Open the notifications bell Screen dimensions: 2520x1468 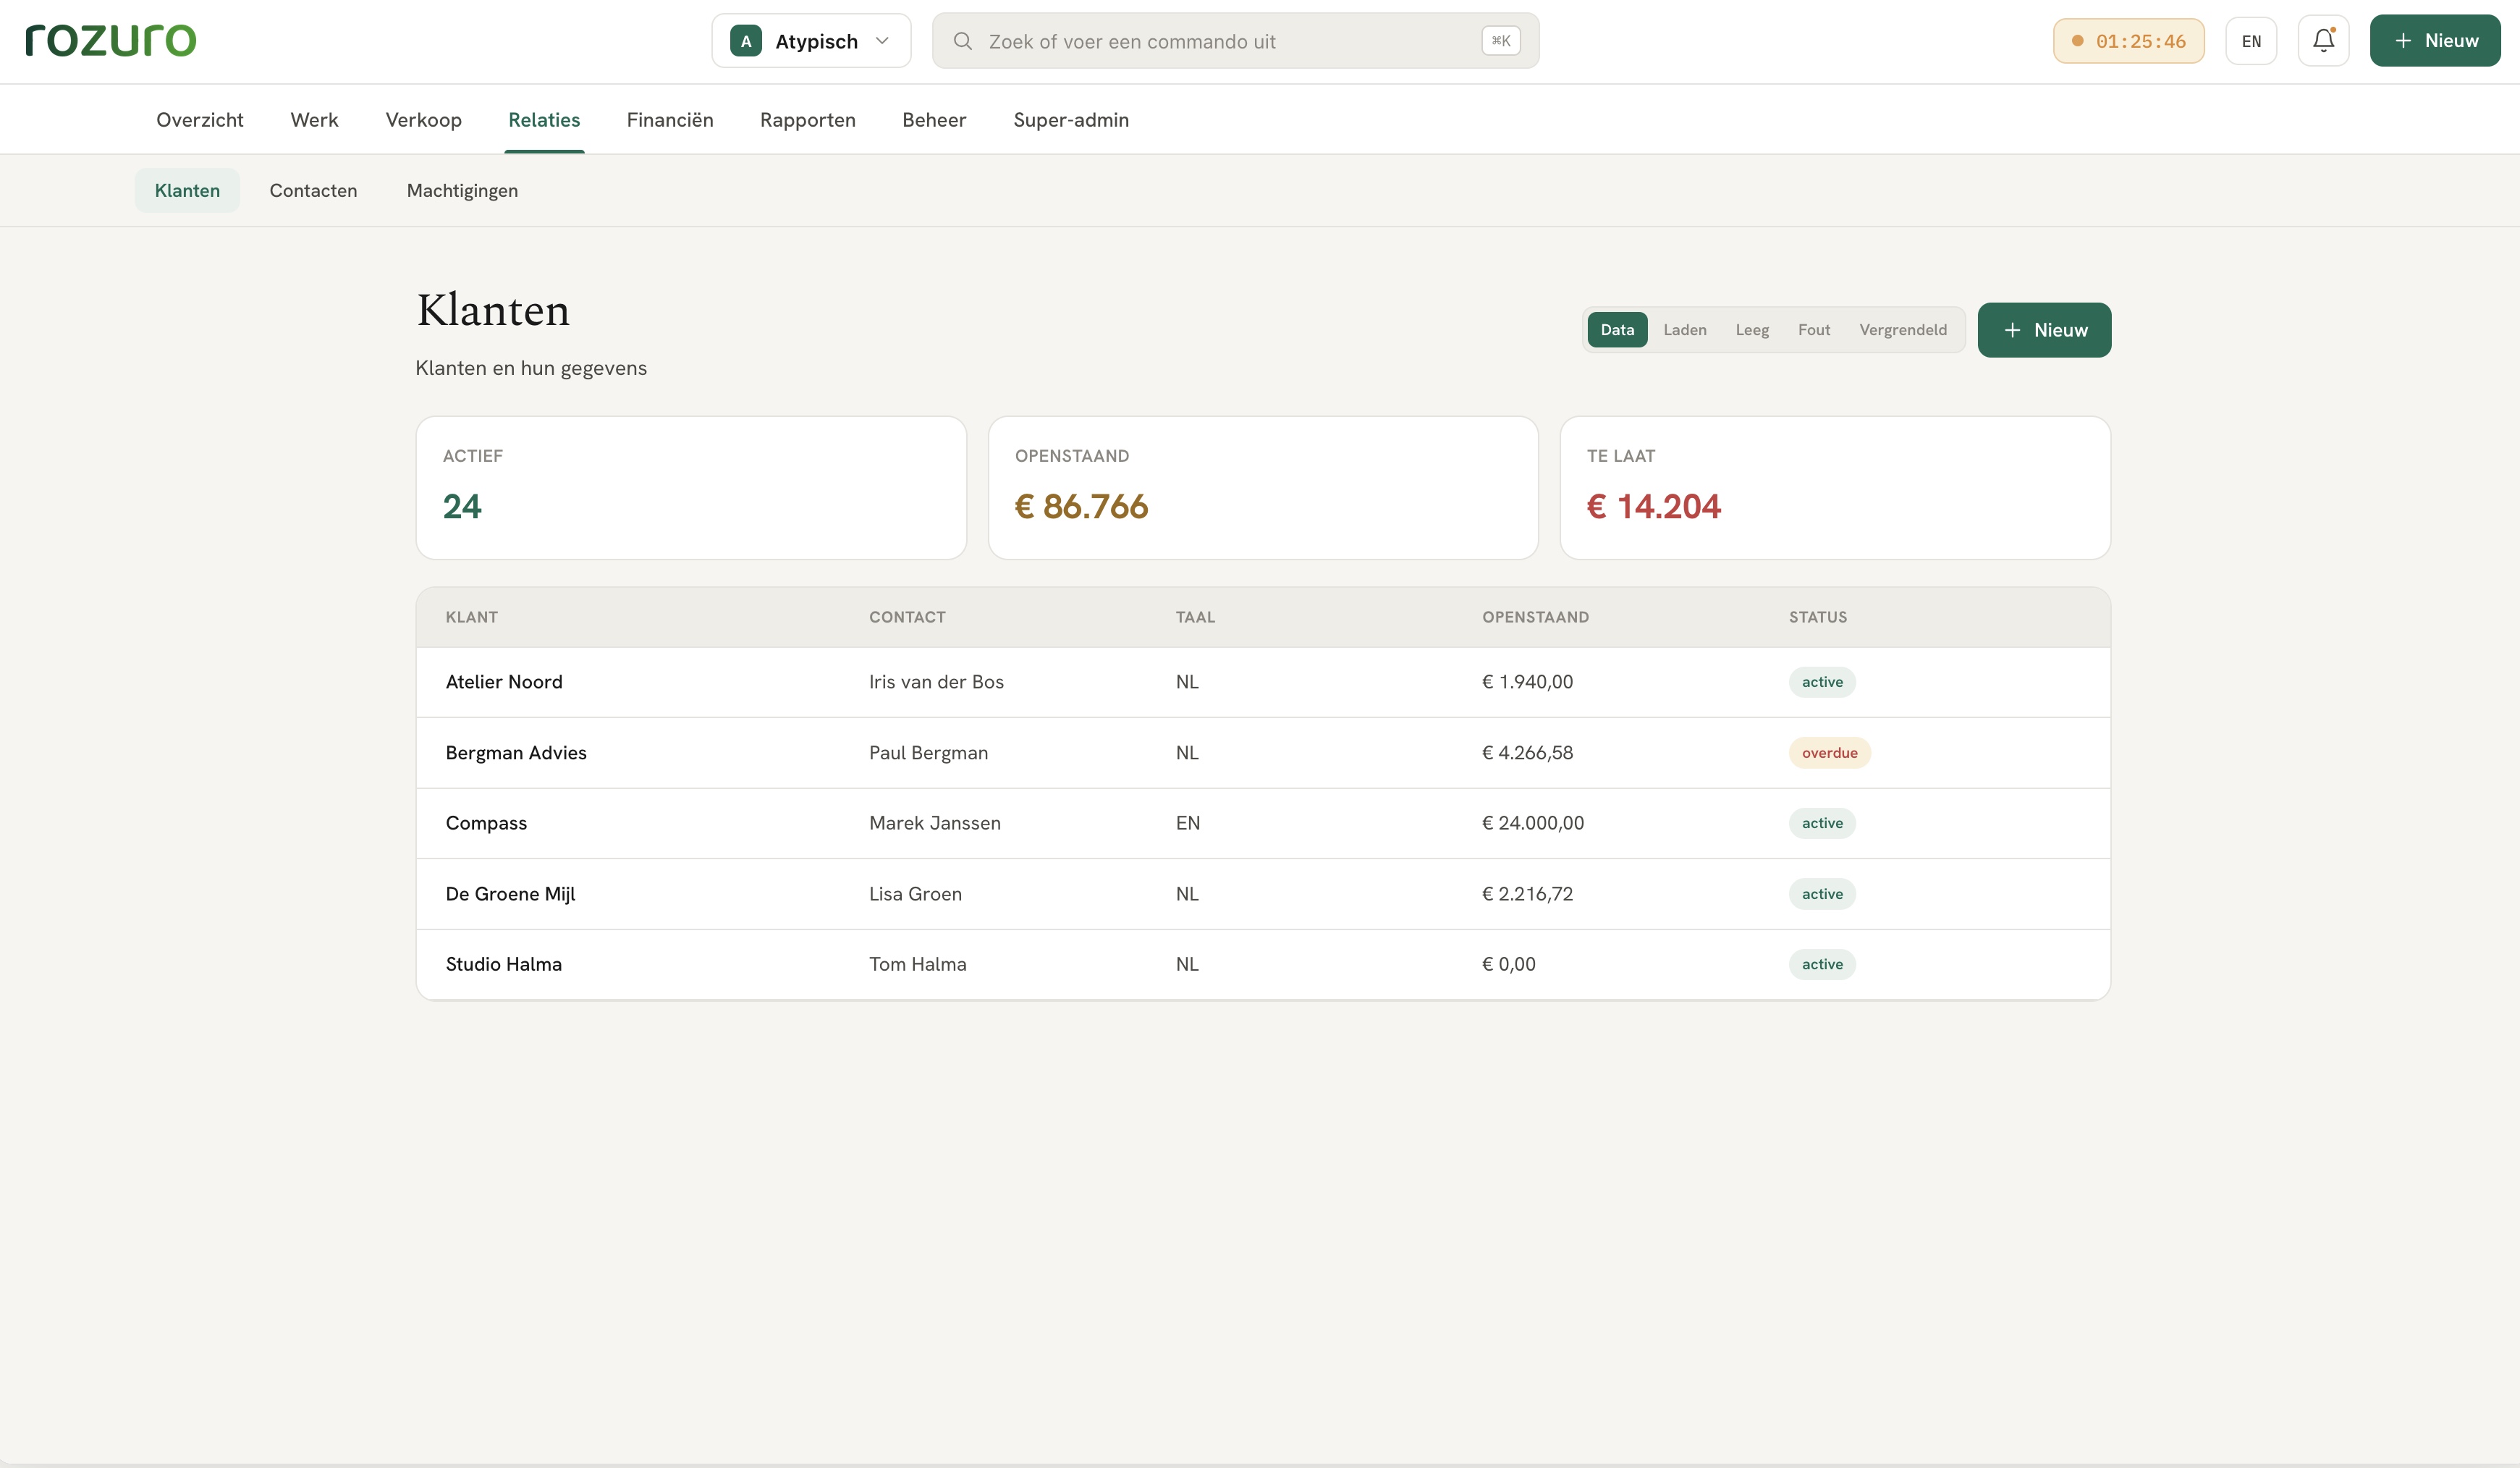point(2323,41)
